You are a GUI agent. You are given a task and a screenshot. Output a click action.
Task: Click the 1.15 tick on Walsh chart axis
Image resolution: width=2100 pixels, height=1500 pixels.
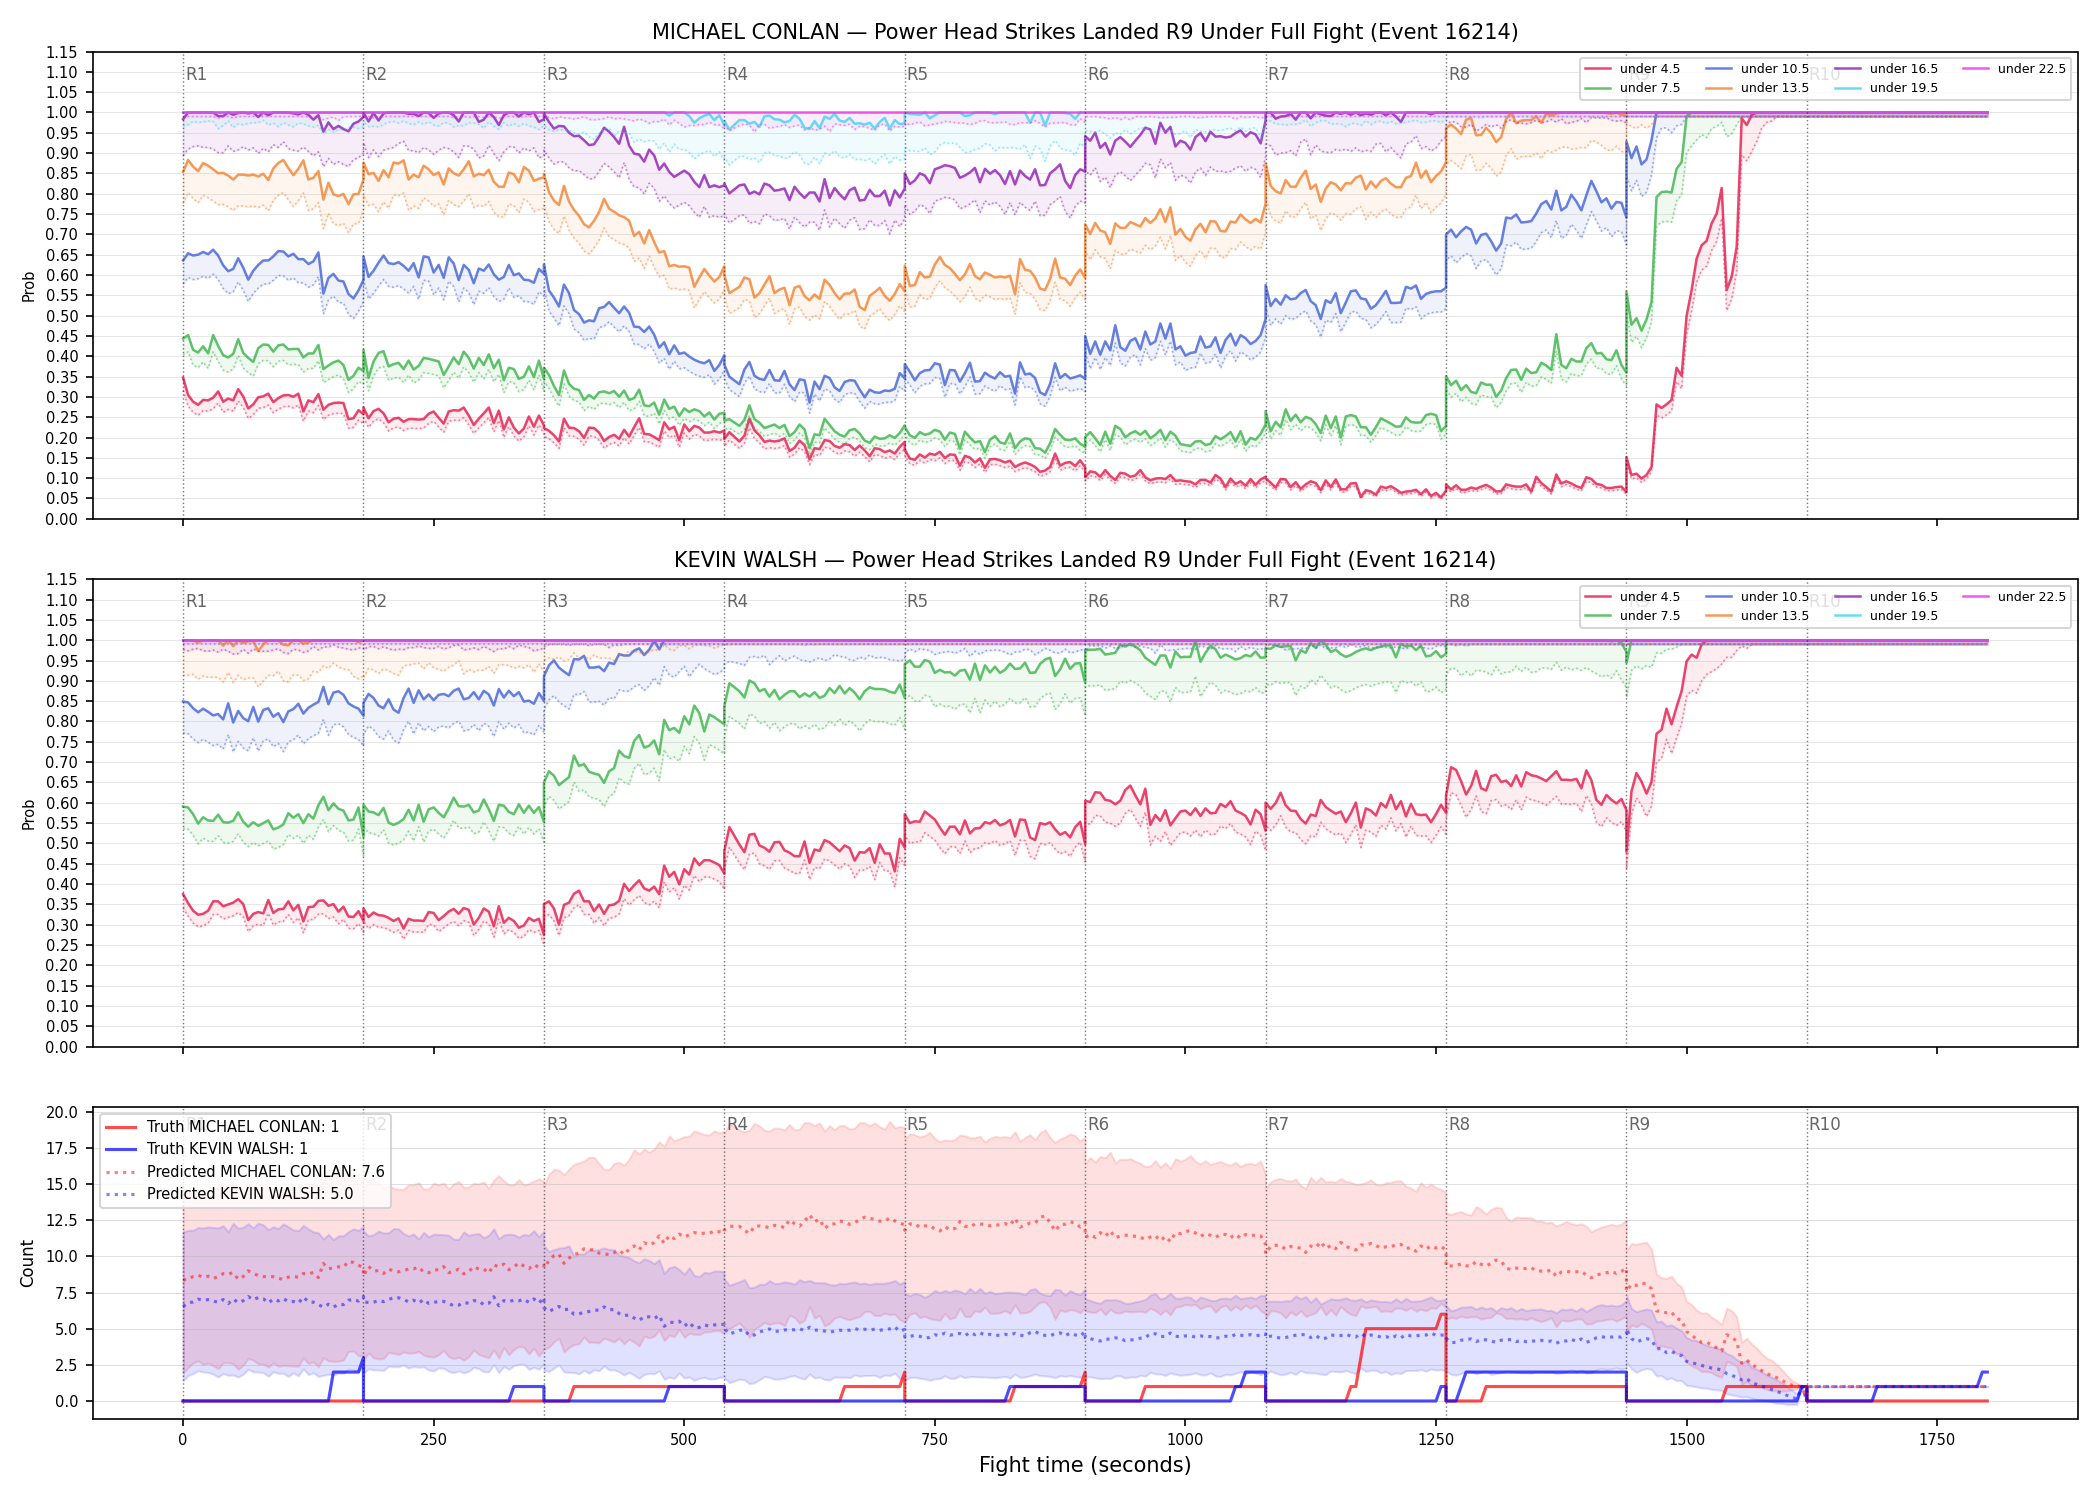(x=62, y=580)
